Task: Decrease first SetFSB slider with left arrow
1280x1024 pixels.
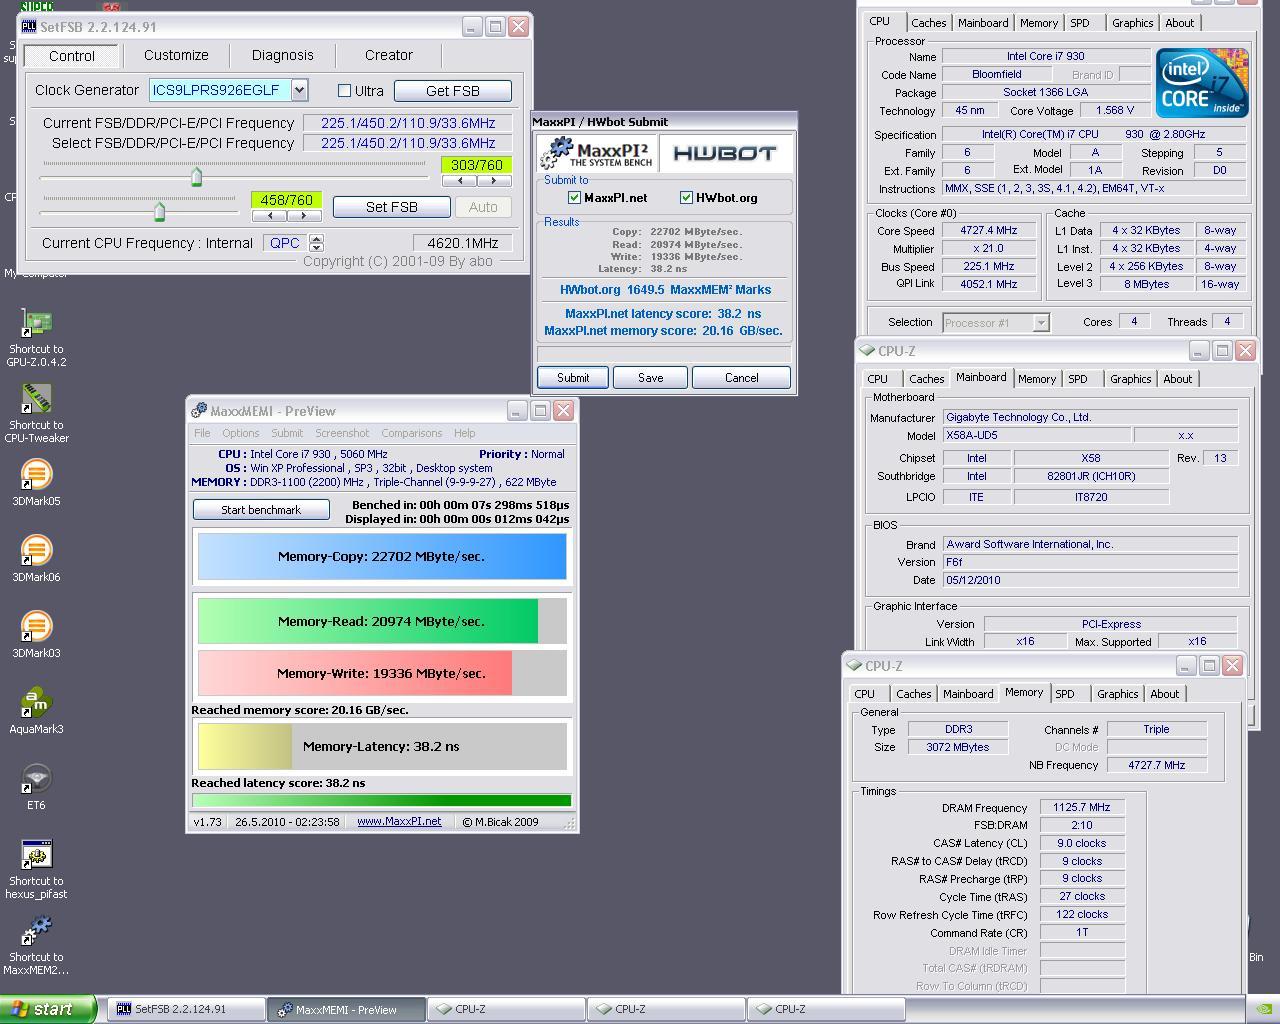Action: click(x=460, y=181)
